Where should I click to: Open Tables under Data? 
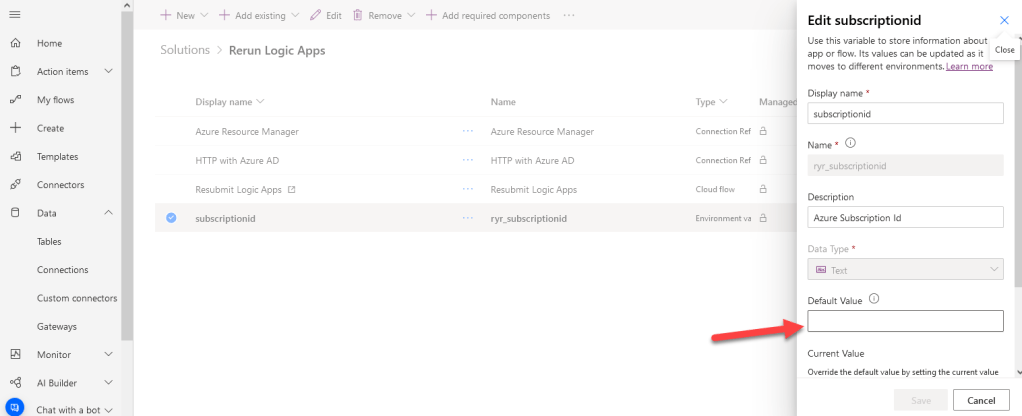click(x=49, y=241)
